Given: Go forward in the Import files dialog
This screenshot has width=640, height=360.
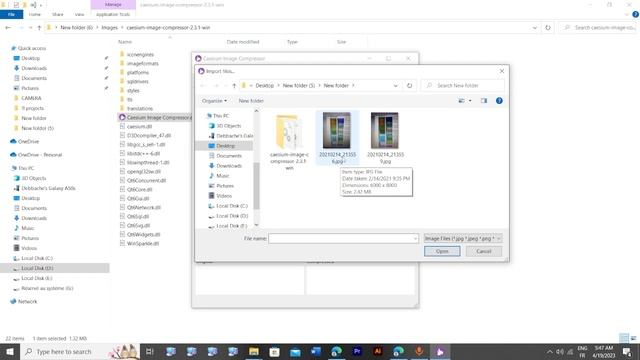Looking at the screenshot, I should click(x=216, y=86).
